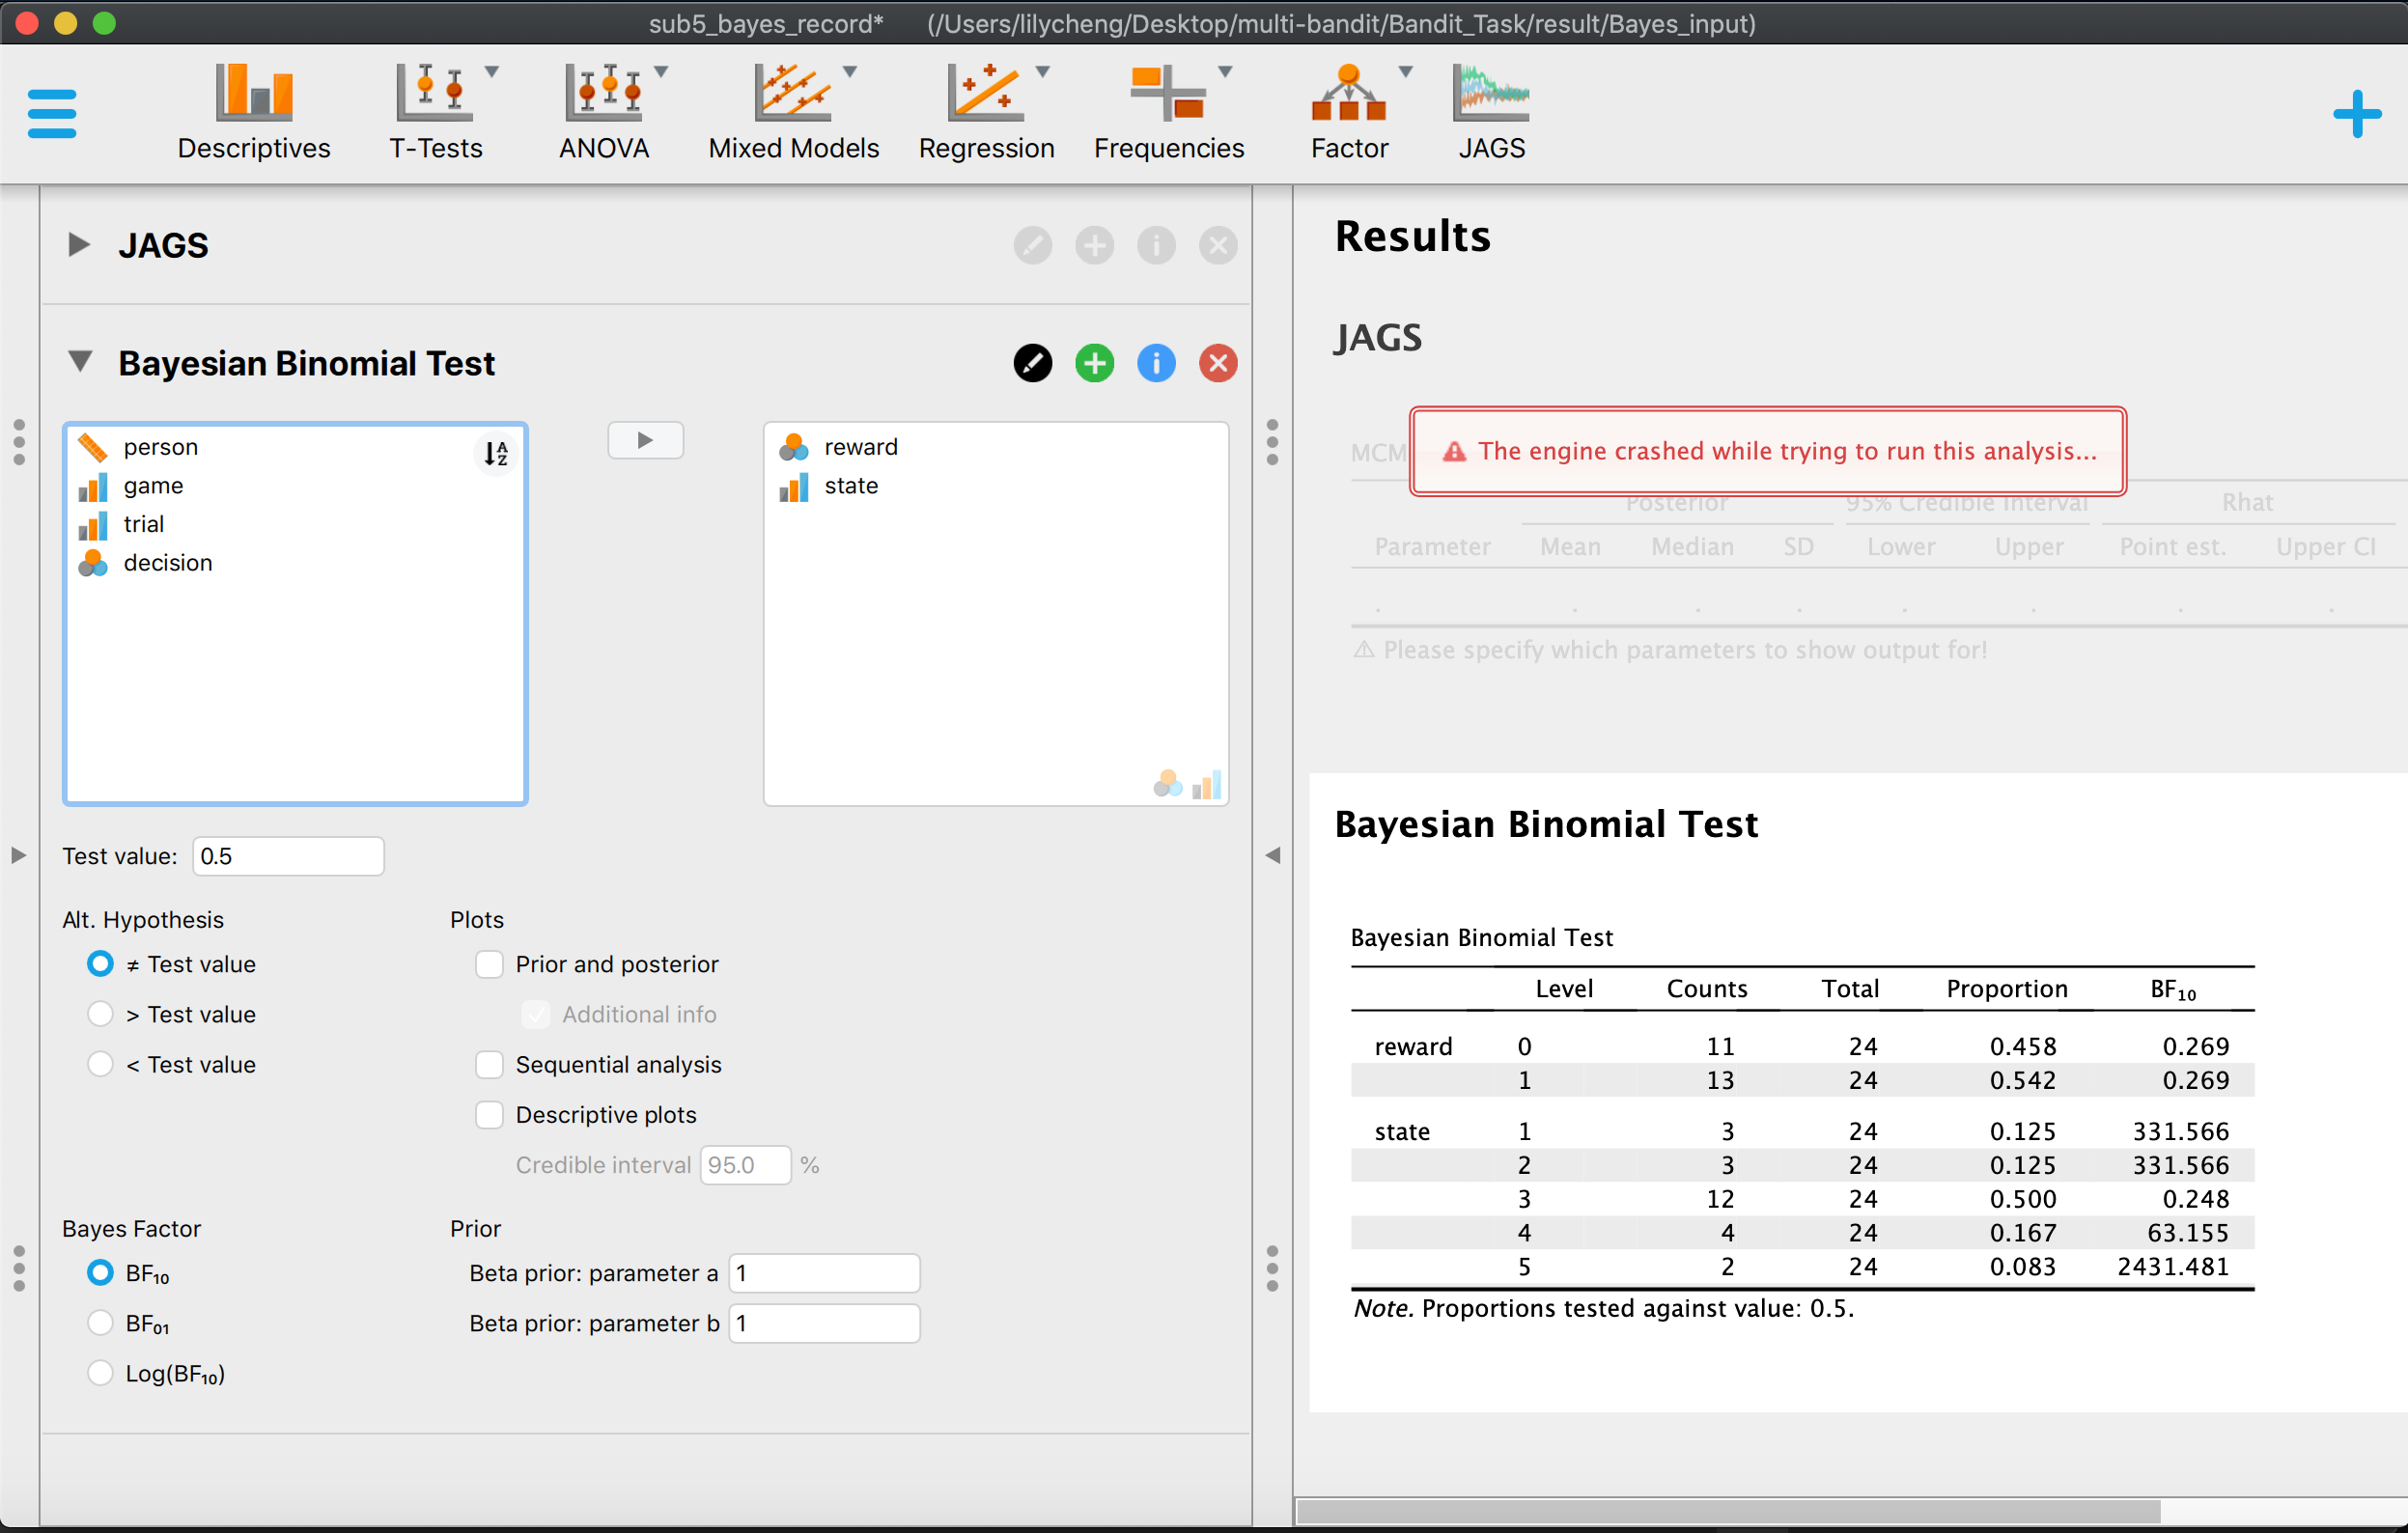Open the hamburger menu
Viewport: 2408px width, 1533px height.
[51, 112]
